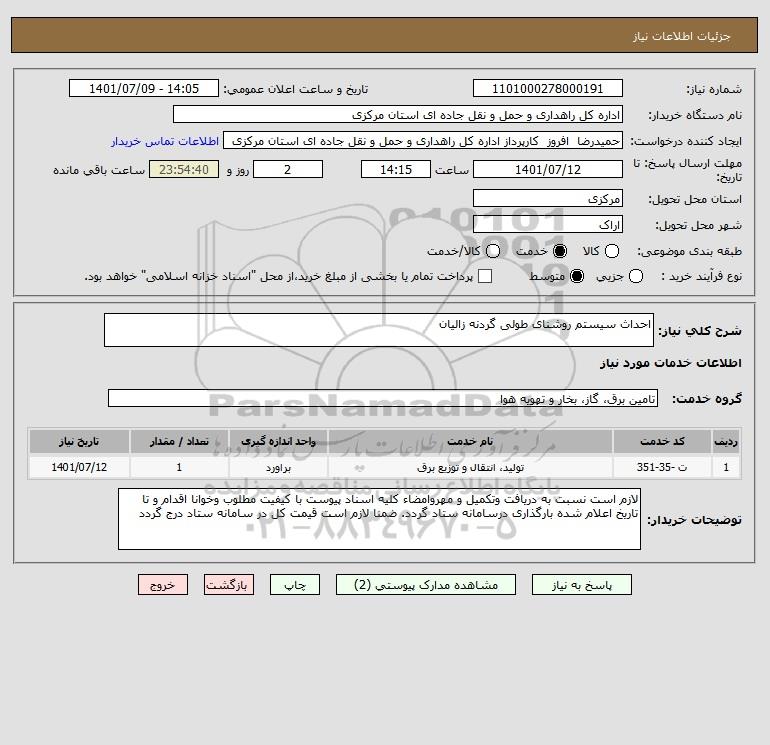Click the need number field 1101000278000191
Image resolution: width=770 pixels, height=745 pixels.
(x=548, y=88)
